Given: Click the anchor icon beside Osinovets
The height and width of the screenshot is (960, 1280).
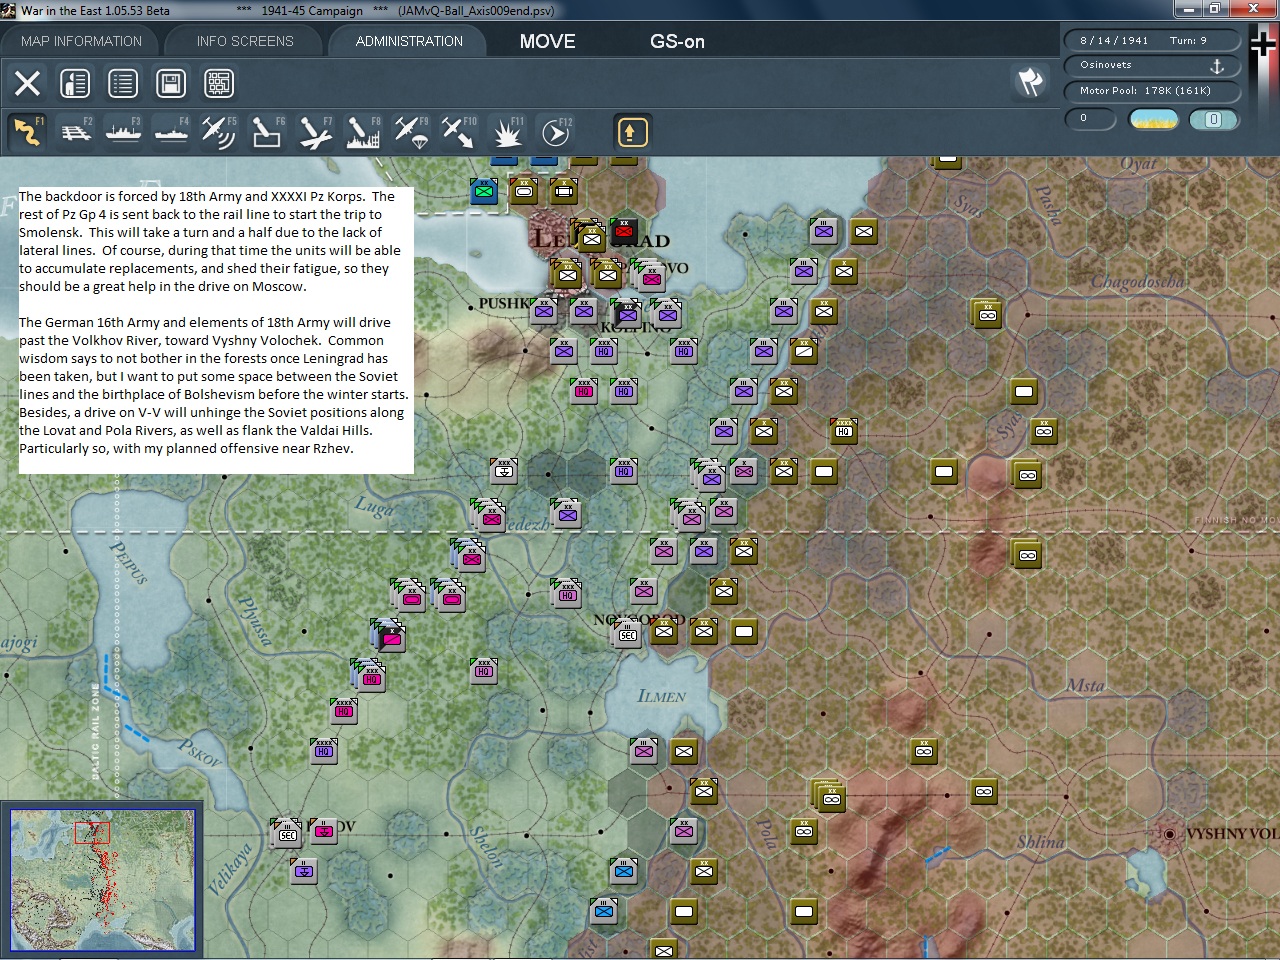Looking at the screenshot, I should (x=1217, y=66).
